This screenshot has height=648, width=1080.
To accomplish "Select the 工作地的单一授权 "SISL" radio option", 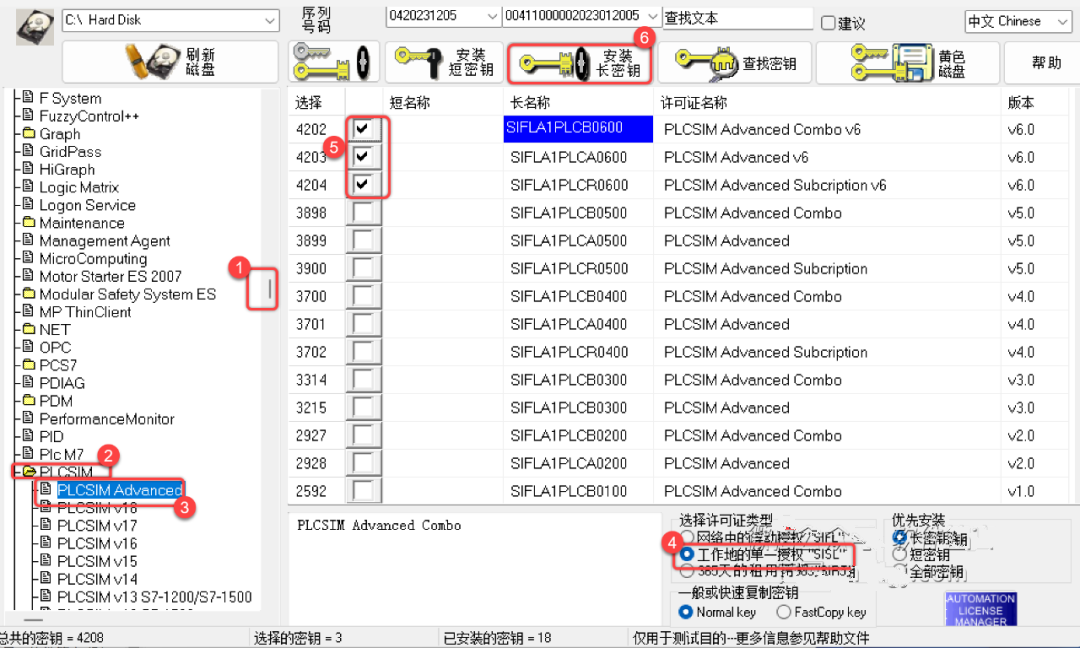I will pos(687,554).
